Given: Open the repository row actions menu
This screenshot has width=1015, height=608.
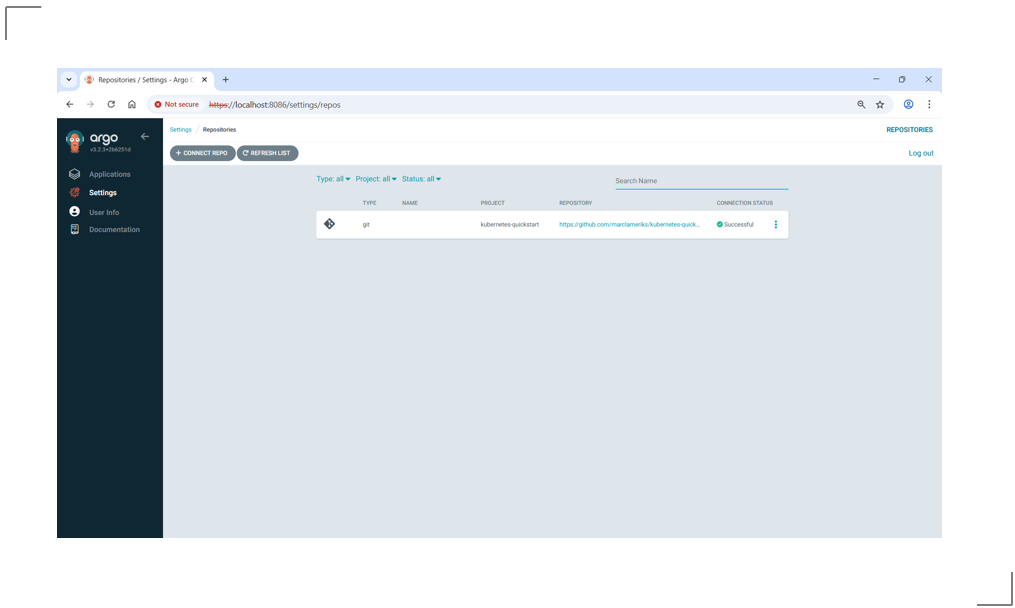Looking at the screenshot, I should pyautogui.click(x=776, y=224).
